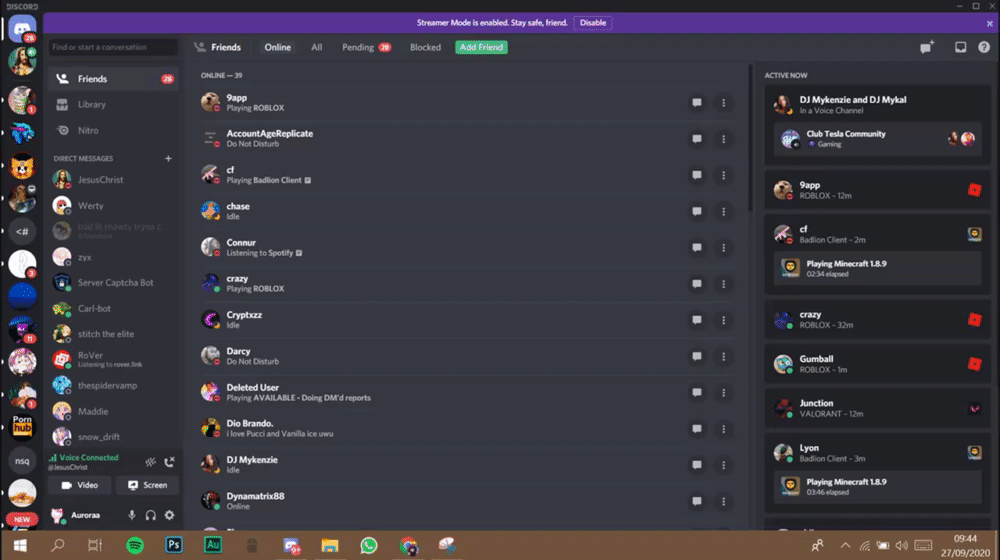Open Nitro in the sidebar
Viewport: 1000px width, 560px height.
(x=114, y=130)
